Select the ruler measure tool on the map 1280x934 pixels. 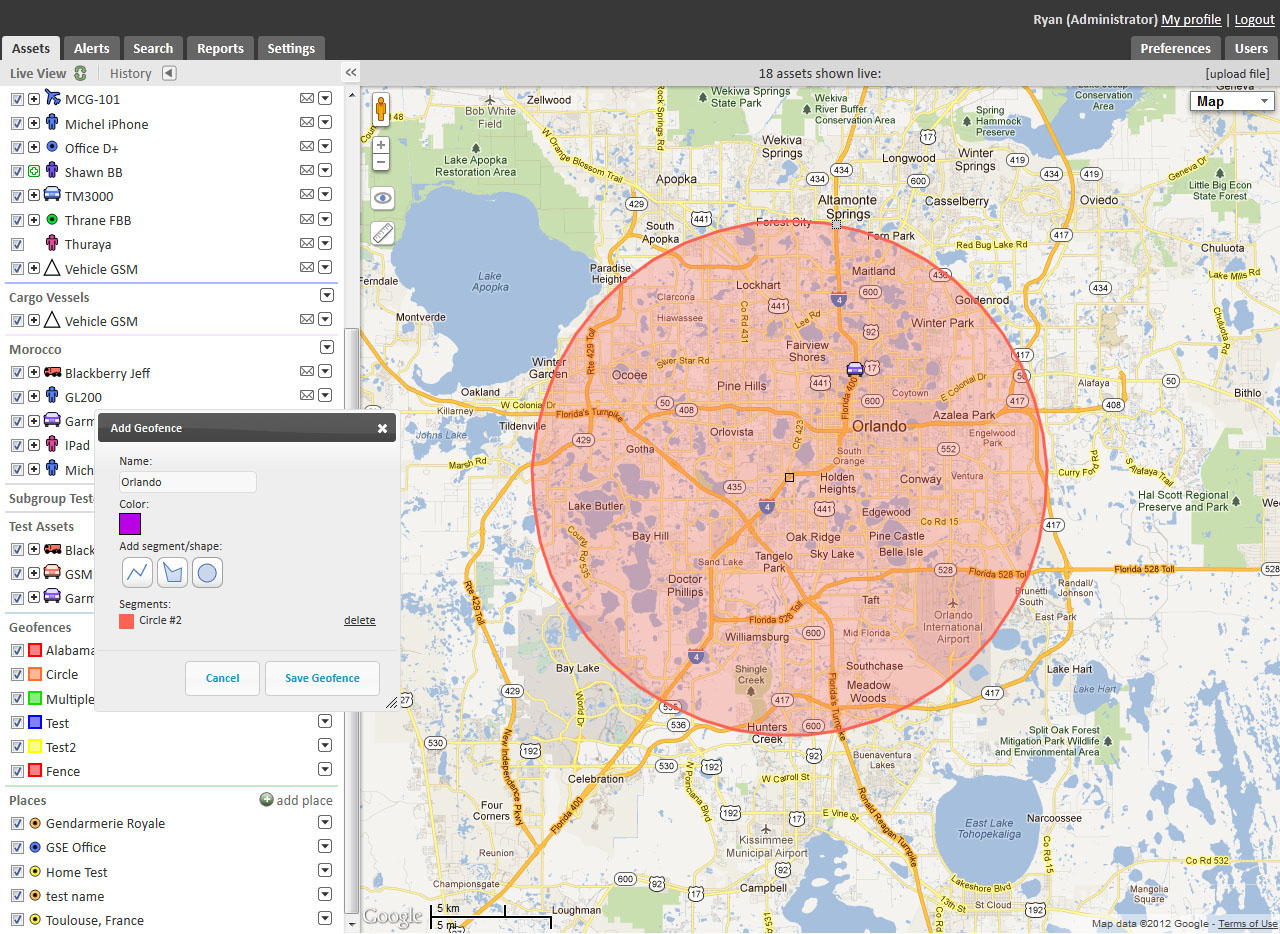pyautogui.click(x=381, y=232)
